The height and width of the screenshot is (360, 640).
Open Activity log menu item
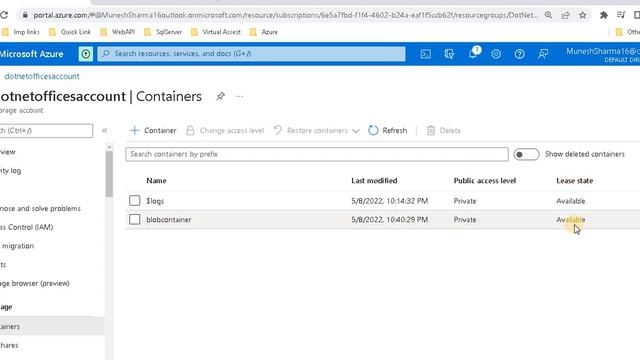pos(11,171)
